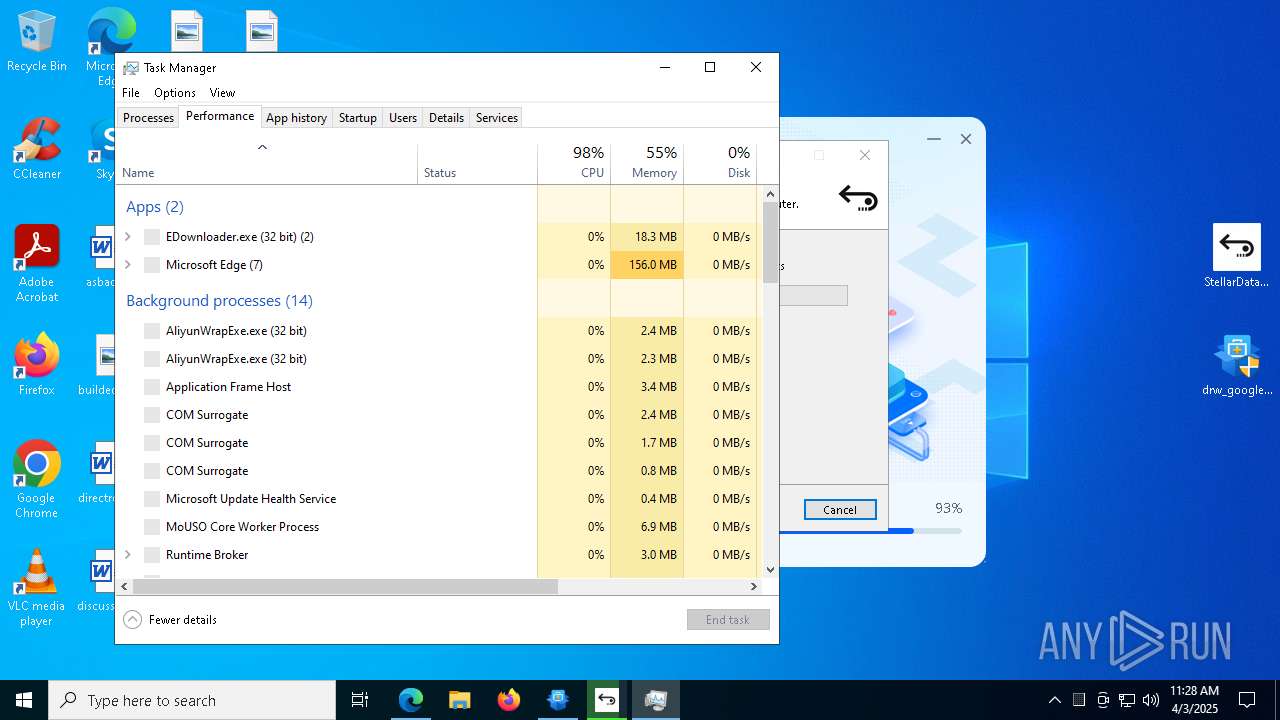Open the Windows Start menu
Screen dimensions: 1280x720
[24, 700]
